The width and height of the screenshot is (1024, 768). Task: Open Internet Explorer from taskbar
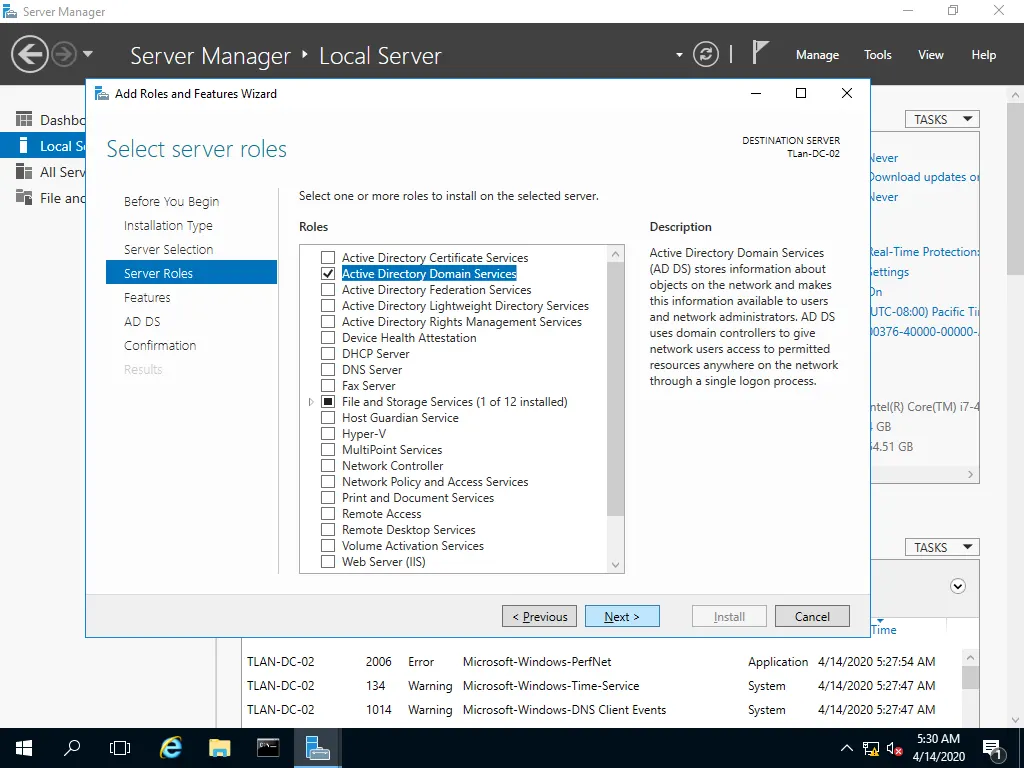pos(172,747)
